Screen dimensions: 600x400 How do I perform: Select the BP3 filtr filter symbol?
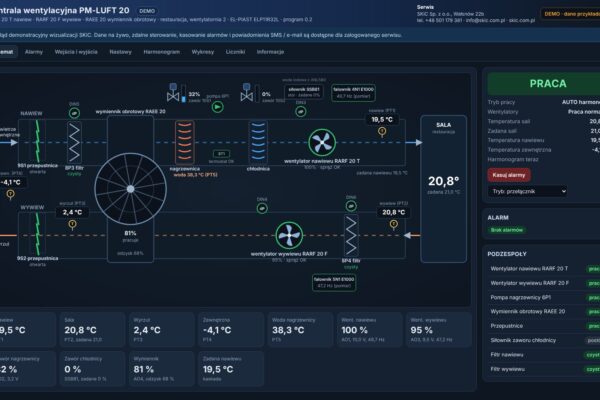[74, 142]
